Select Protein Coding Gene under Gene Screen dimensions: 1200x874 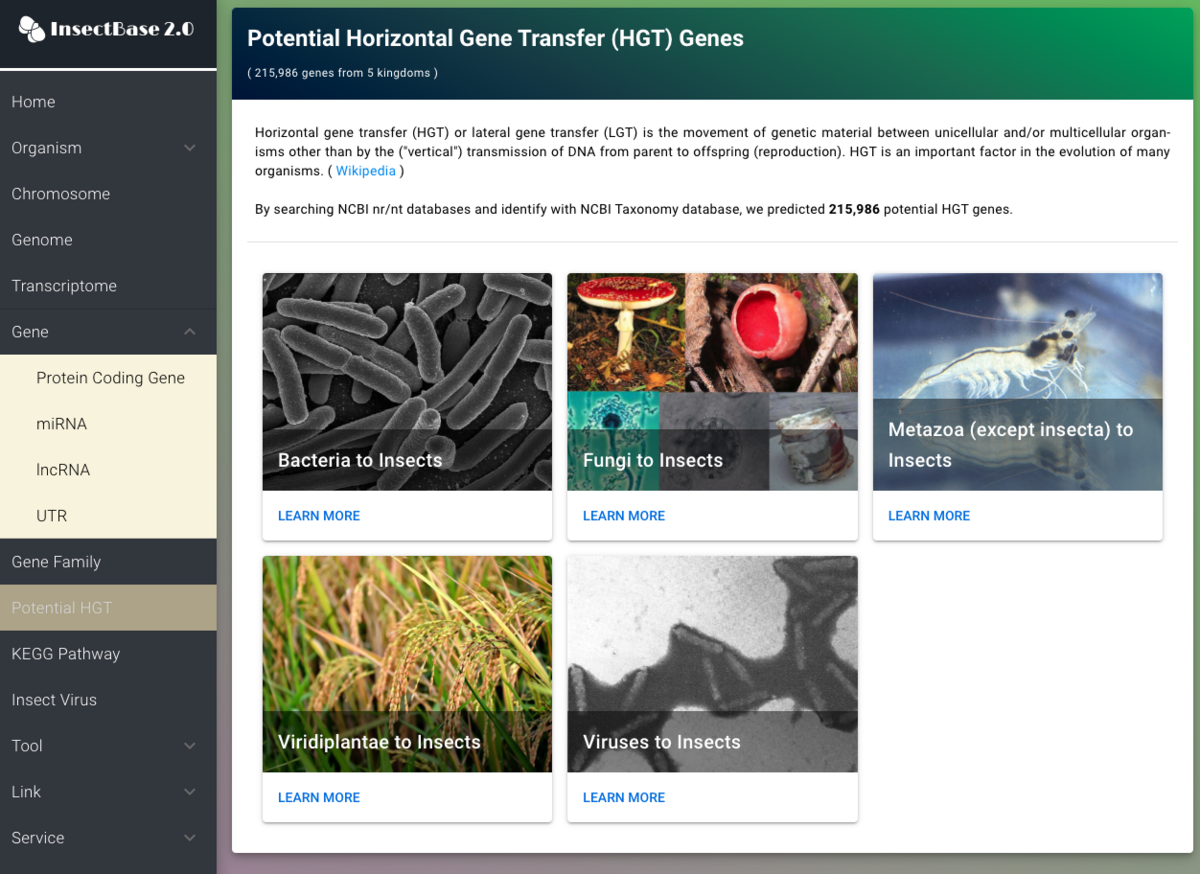tap(110, 377)
